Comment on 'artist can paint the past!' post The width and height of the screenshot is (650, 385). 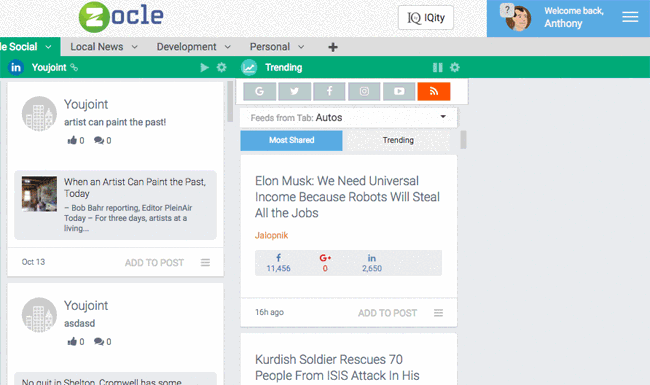(102, 140)
